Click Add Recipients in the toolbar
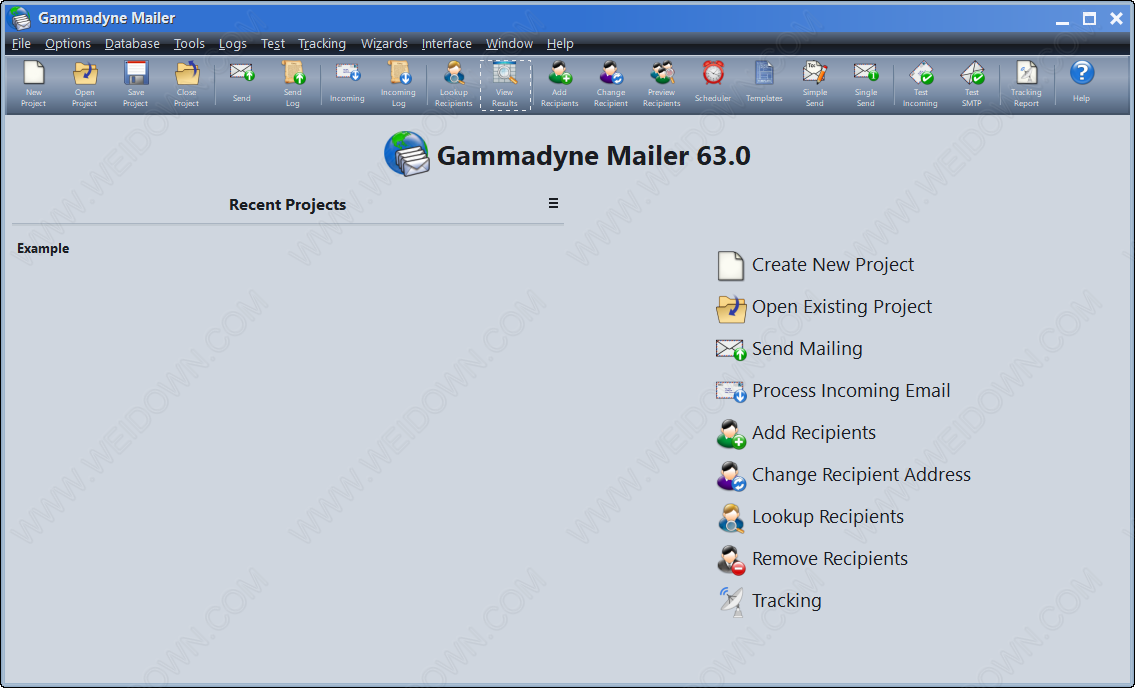This screenshot has width=1135, height=688. (x=560, y=84)
